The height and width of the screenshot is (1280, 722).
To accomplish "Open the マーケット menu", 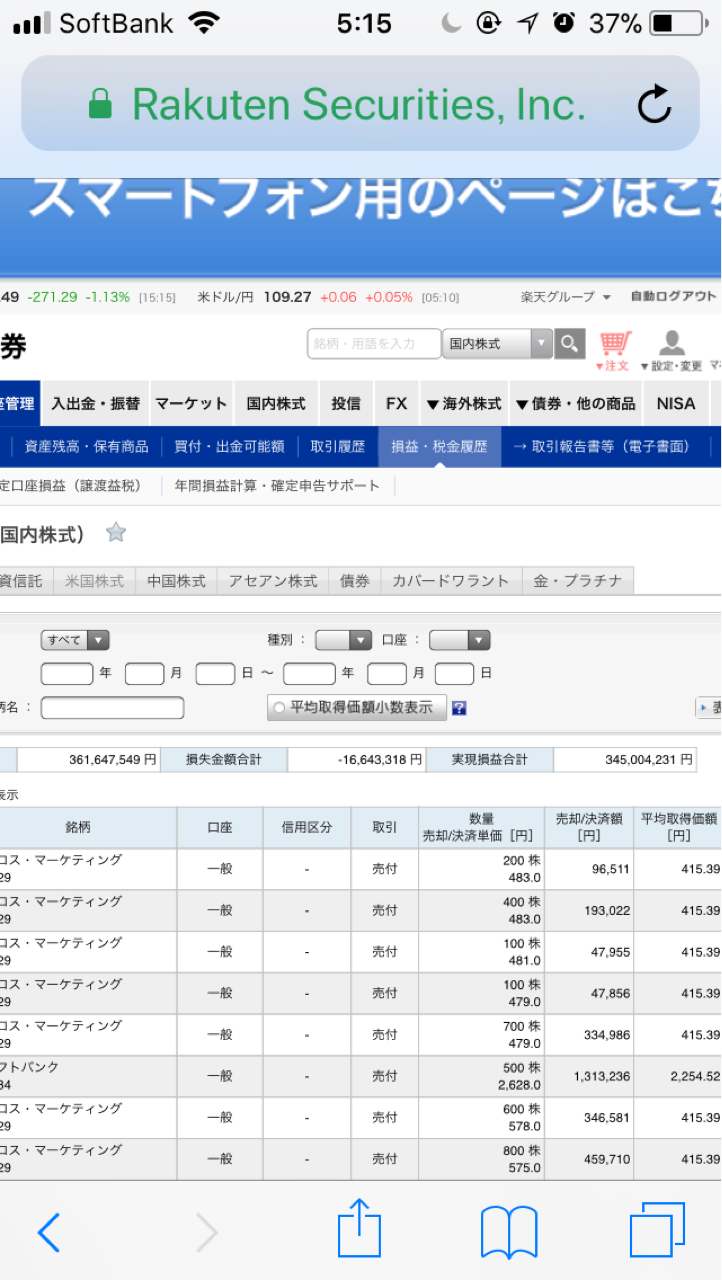I will 191,404.
